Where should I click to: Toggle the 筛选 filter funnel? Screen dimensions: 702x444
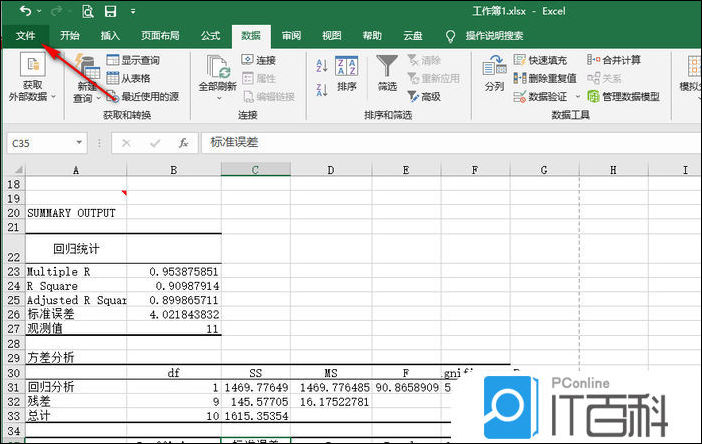387,73
